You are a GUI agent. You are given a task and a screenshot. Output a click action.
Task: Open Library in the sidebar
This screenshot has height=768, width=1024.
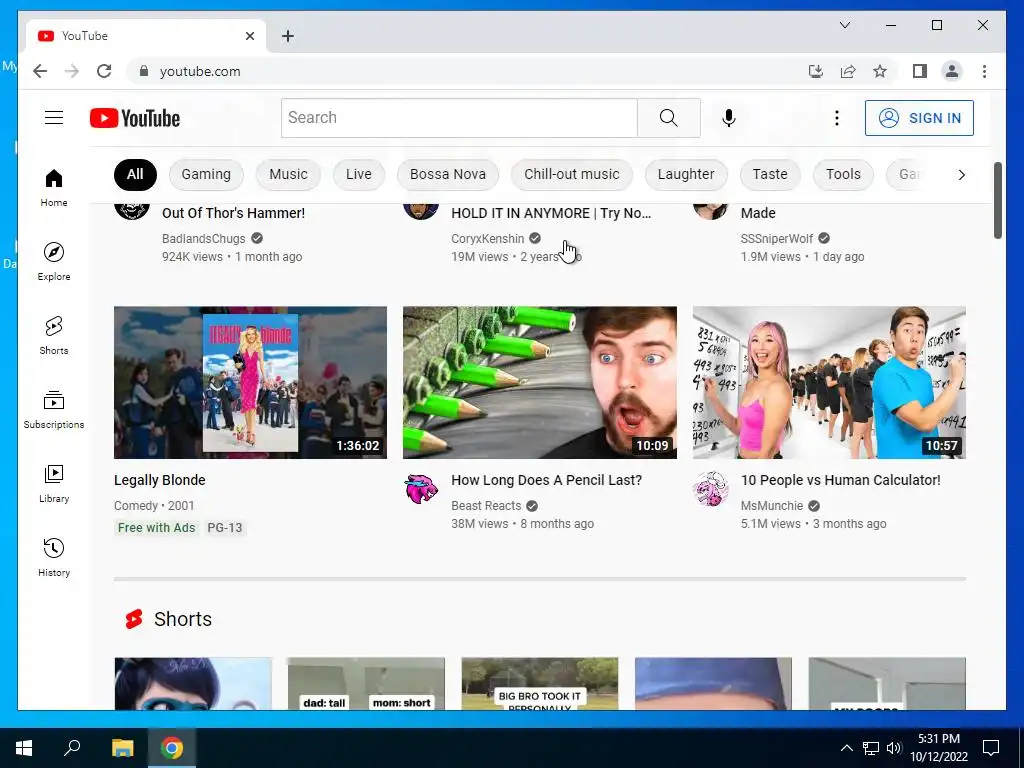pos(54,483)
